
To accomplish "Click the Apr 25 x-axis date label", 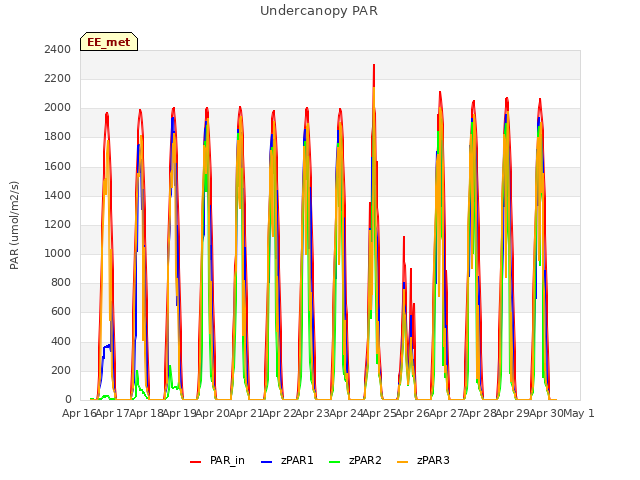I will click(x=380, y=414).
